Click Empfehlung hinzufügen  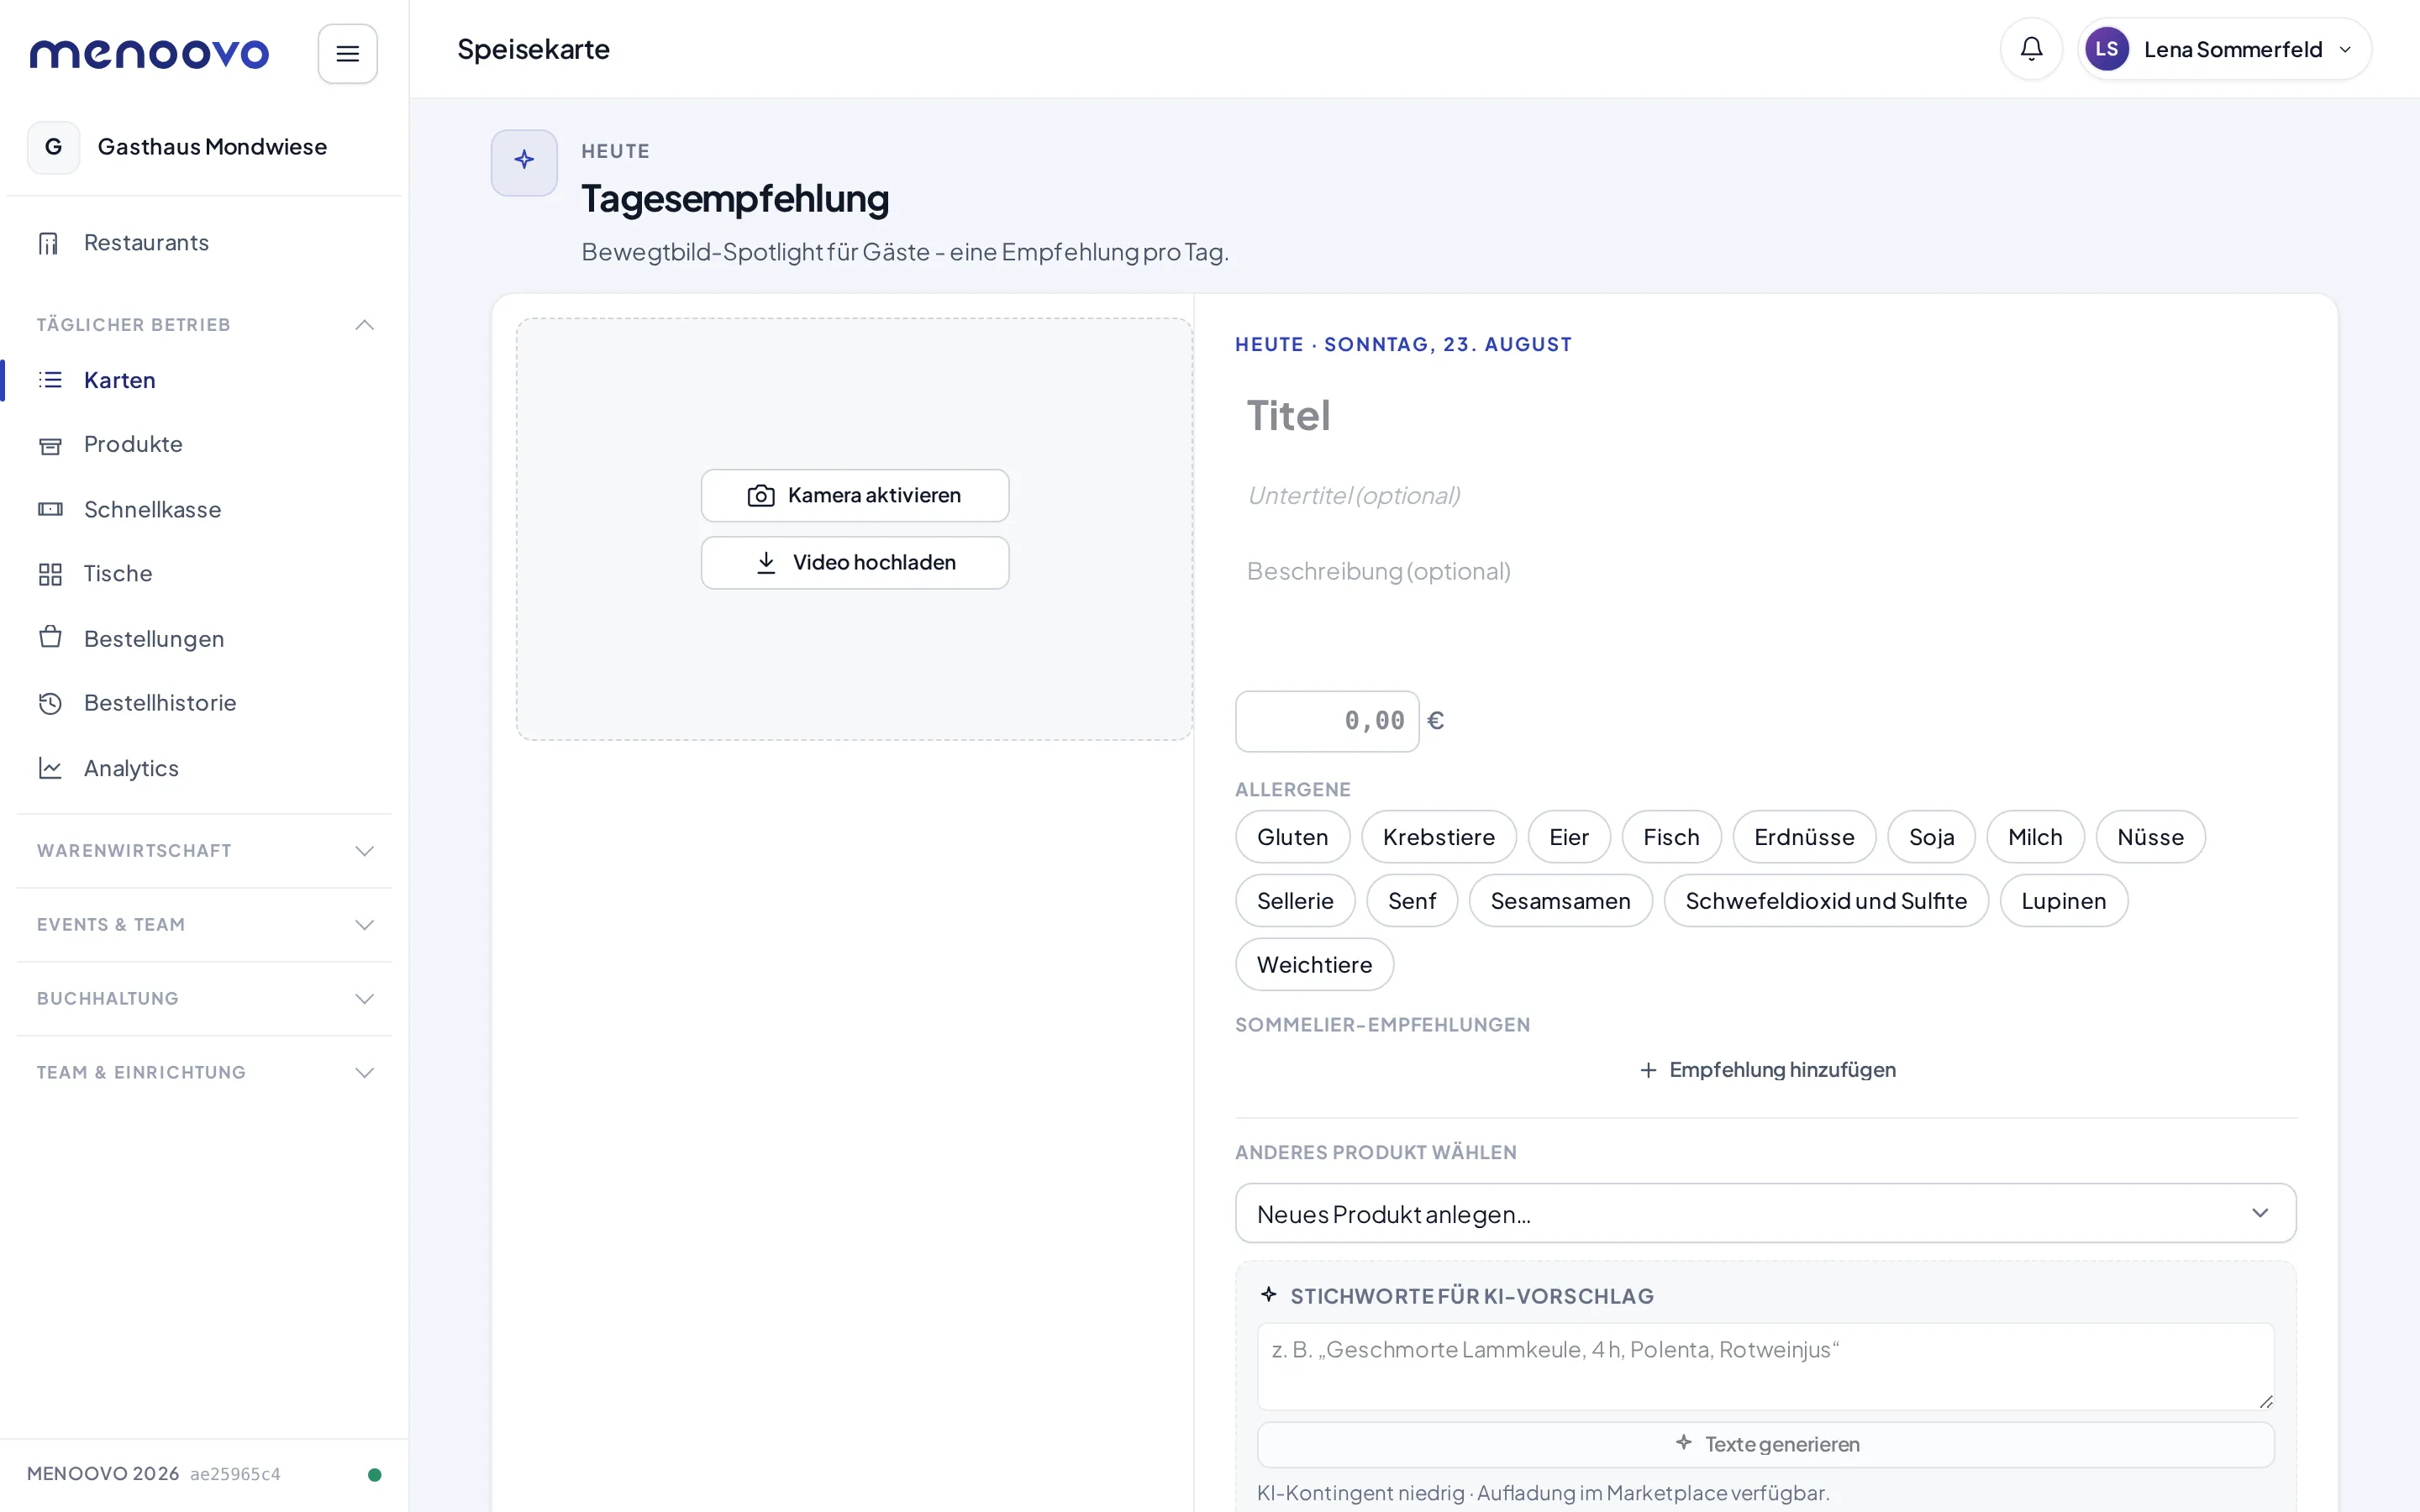(1767, 1070)
